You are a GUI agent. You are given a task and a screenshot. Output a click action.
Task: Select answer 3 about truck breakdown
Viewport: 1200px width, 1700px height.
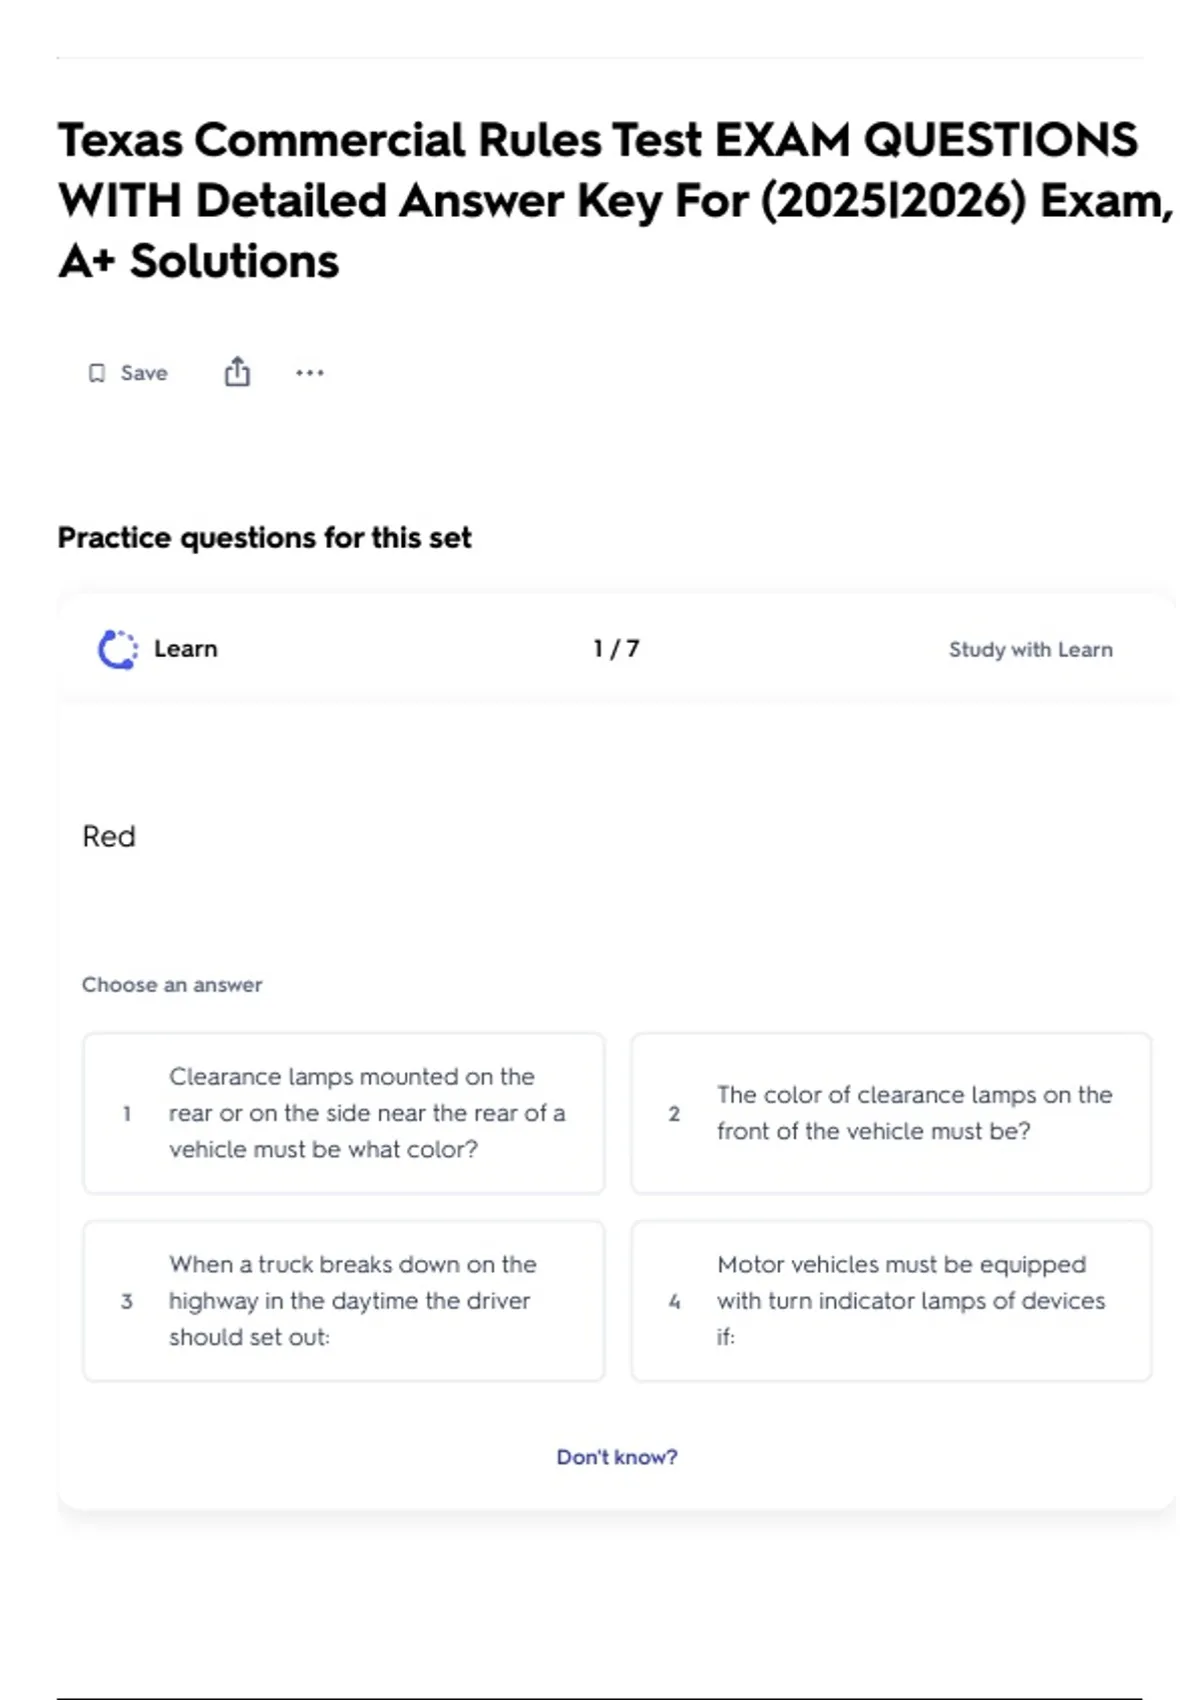point(344,1300)
